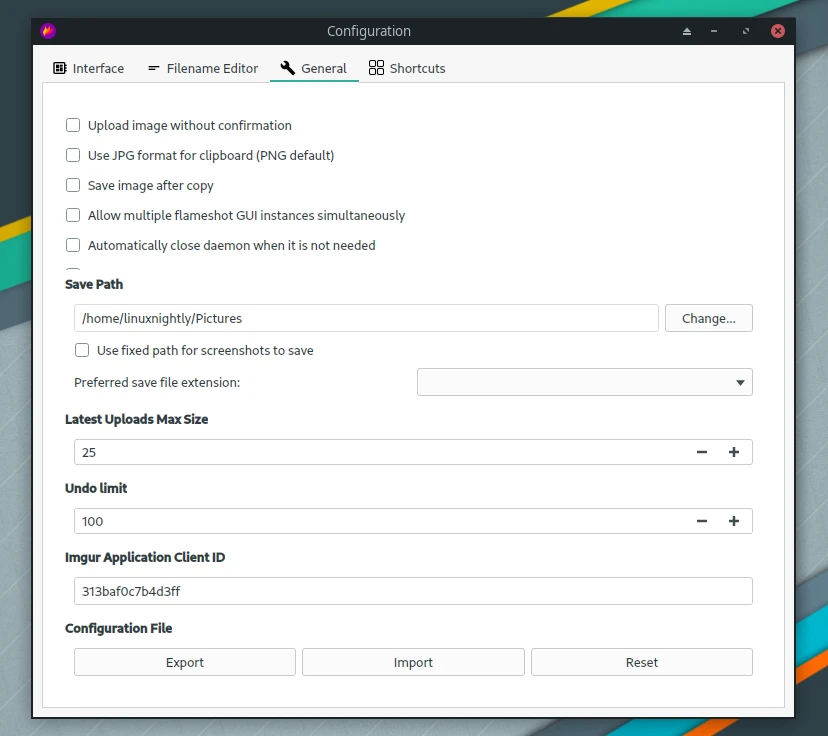Click the keep-above triangle icon in title bar
Viewport: 828px width, 736px height.
[x=686, y=31]
